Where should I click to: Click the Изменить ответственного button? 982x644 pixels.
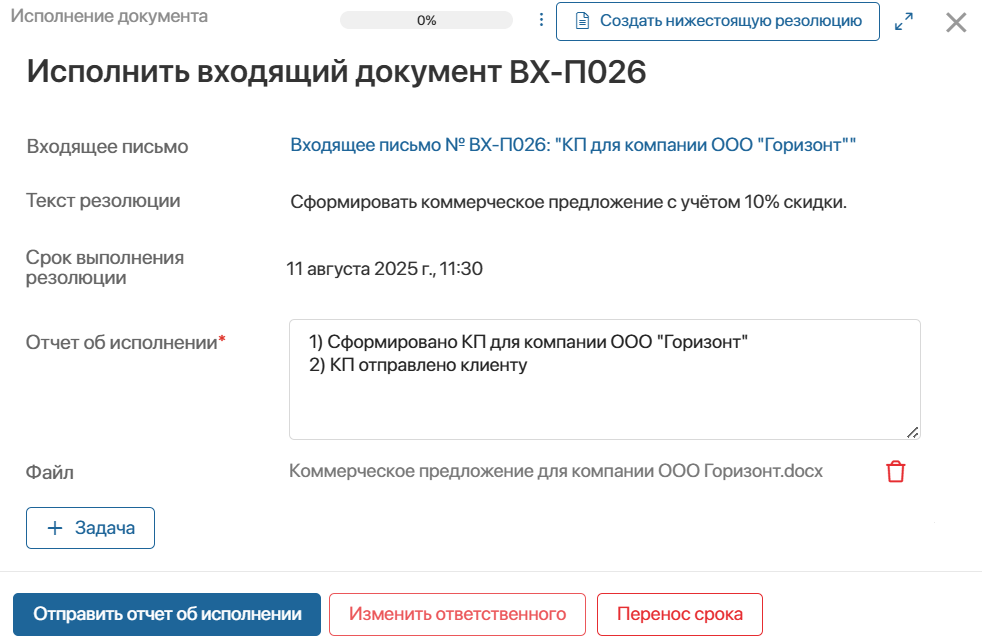[457, 614]
